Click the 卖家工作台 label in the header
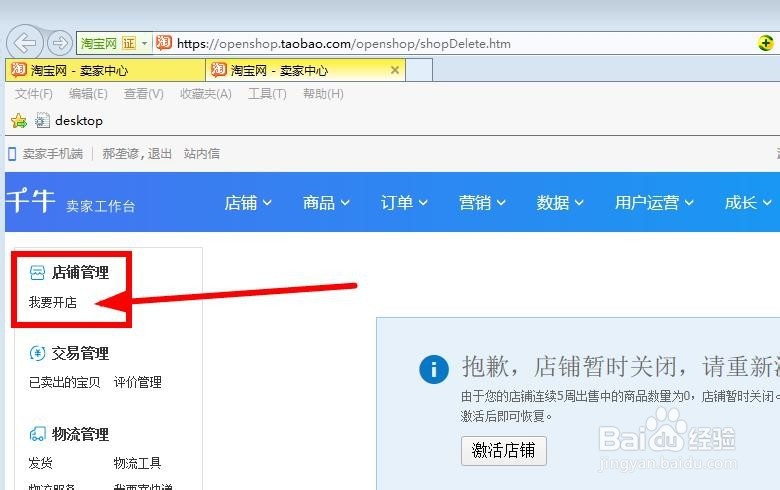 pos(100,206)
